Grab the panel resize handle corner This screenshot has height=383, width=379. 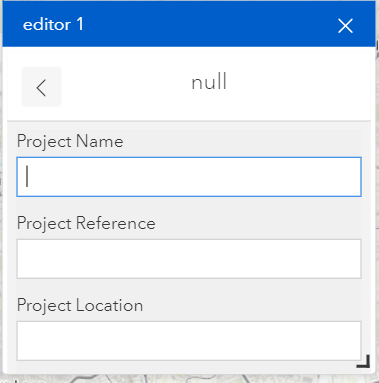[x=363, y=361]
